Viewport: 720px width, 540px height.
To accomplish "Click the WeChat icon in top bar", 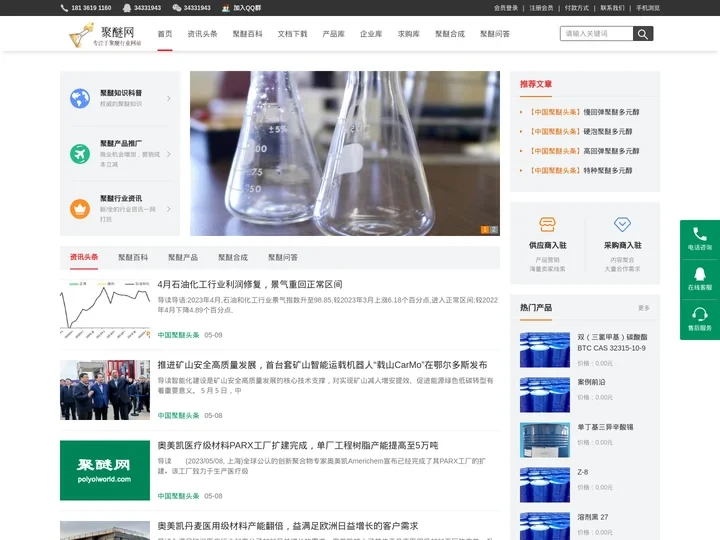I will (x=176, y=8).
